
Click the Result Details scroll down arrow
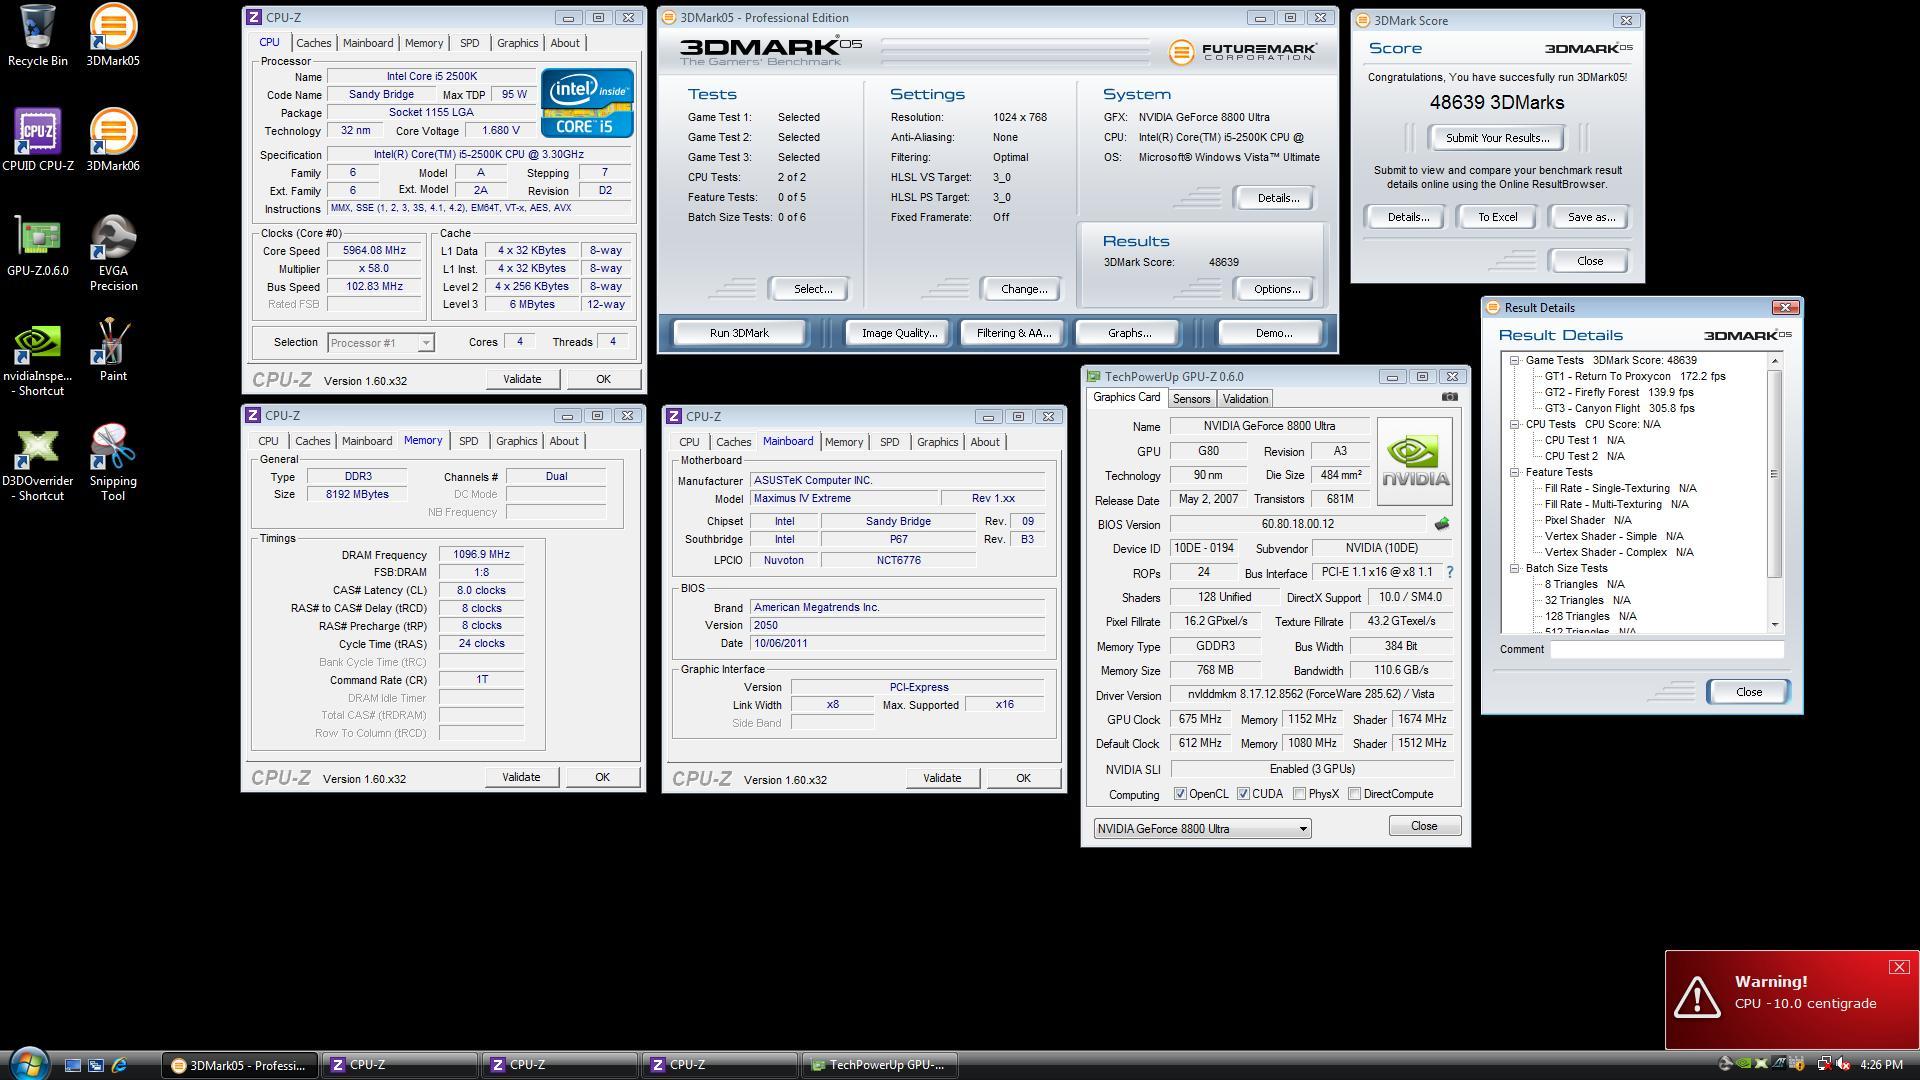pos(1774,625)
